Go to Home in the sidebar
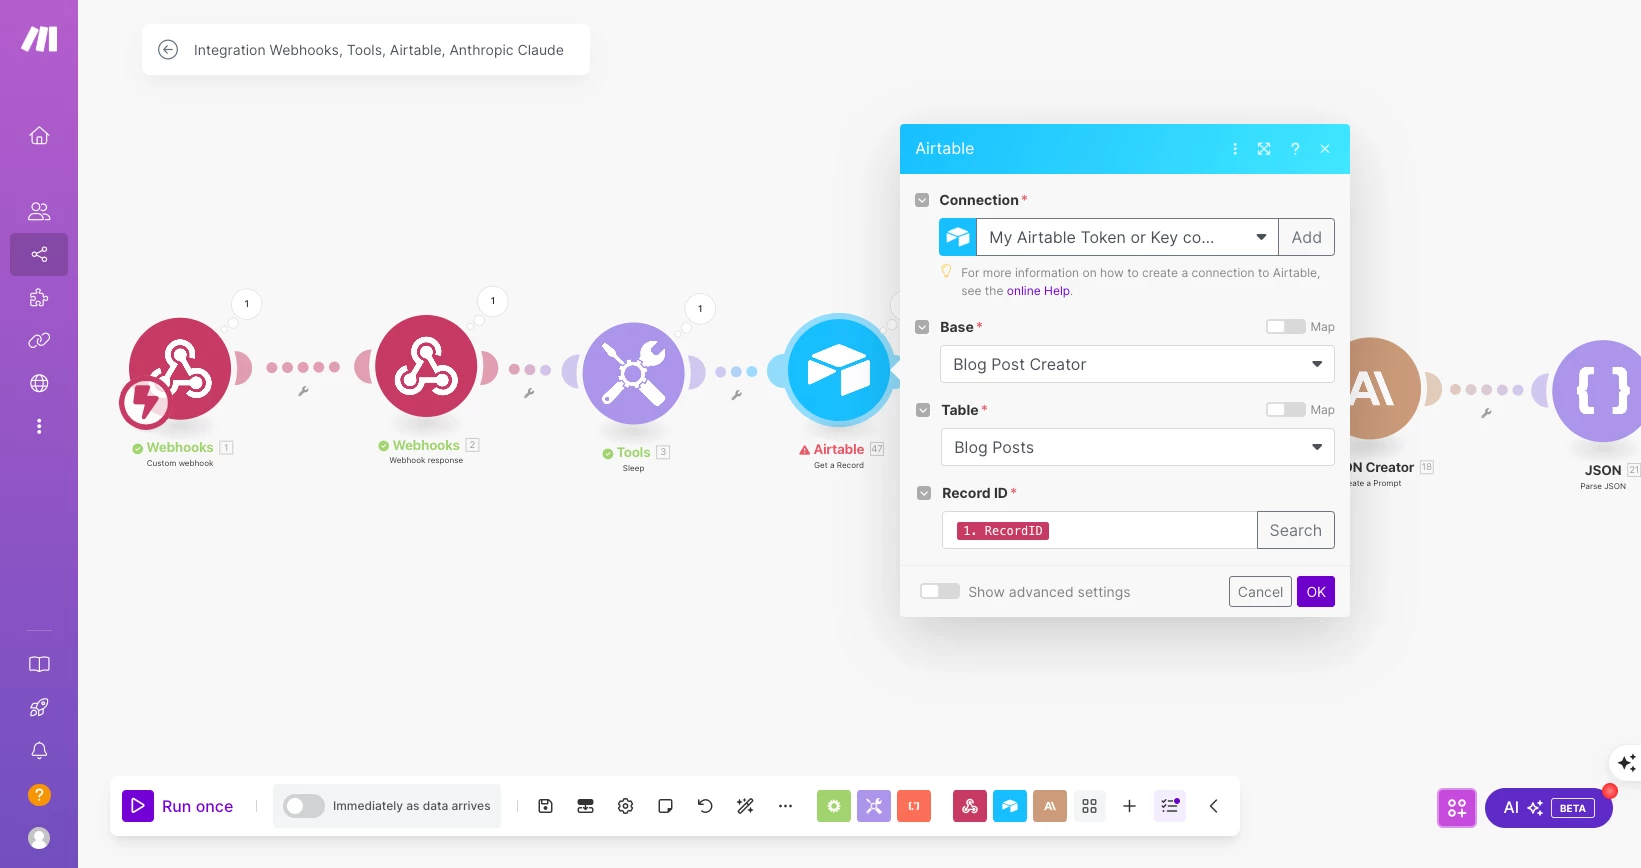Screen dimensions: 1641x868 39,135
